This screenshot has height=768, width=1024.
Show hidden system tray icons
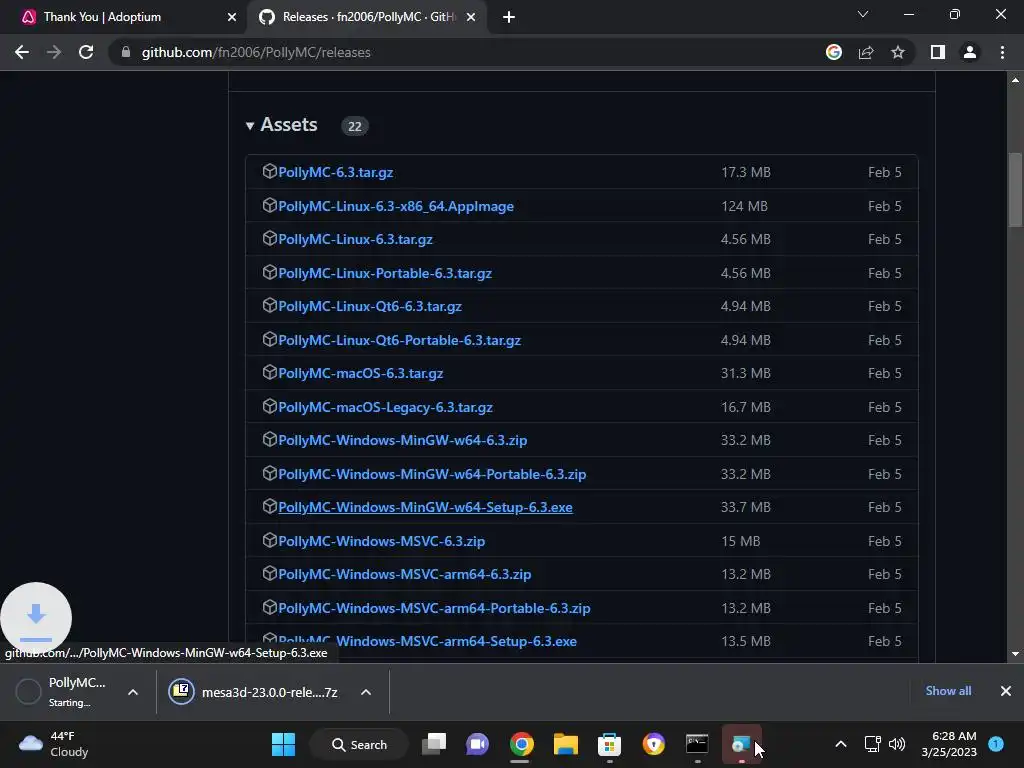[x=841, y=744]
